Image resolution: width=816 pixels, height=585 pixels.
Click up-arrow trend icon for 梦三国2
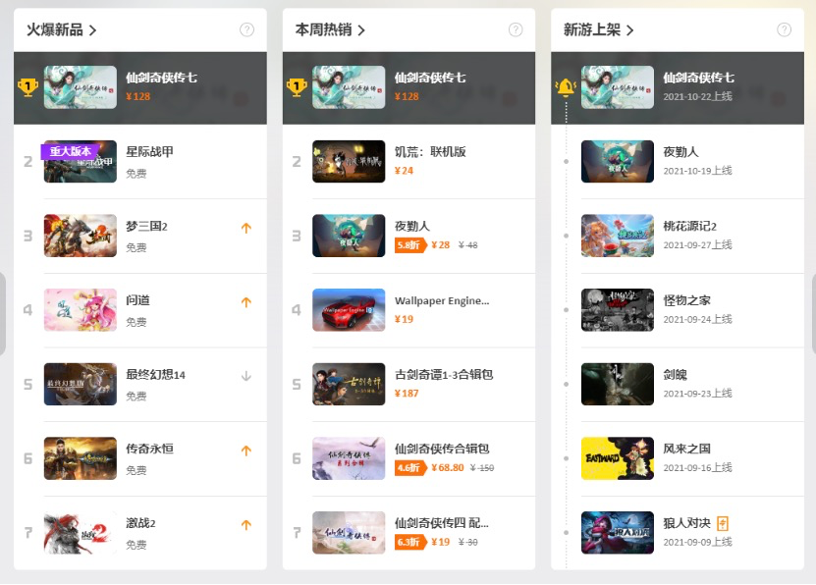click(246, 228)
